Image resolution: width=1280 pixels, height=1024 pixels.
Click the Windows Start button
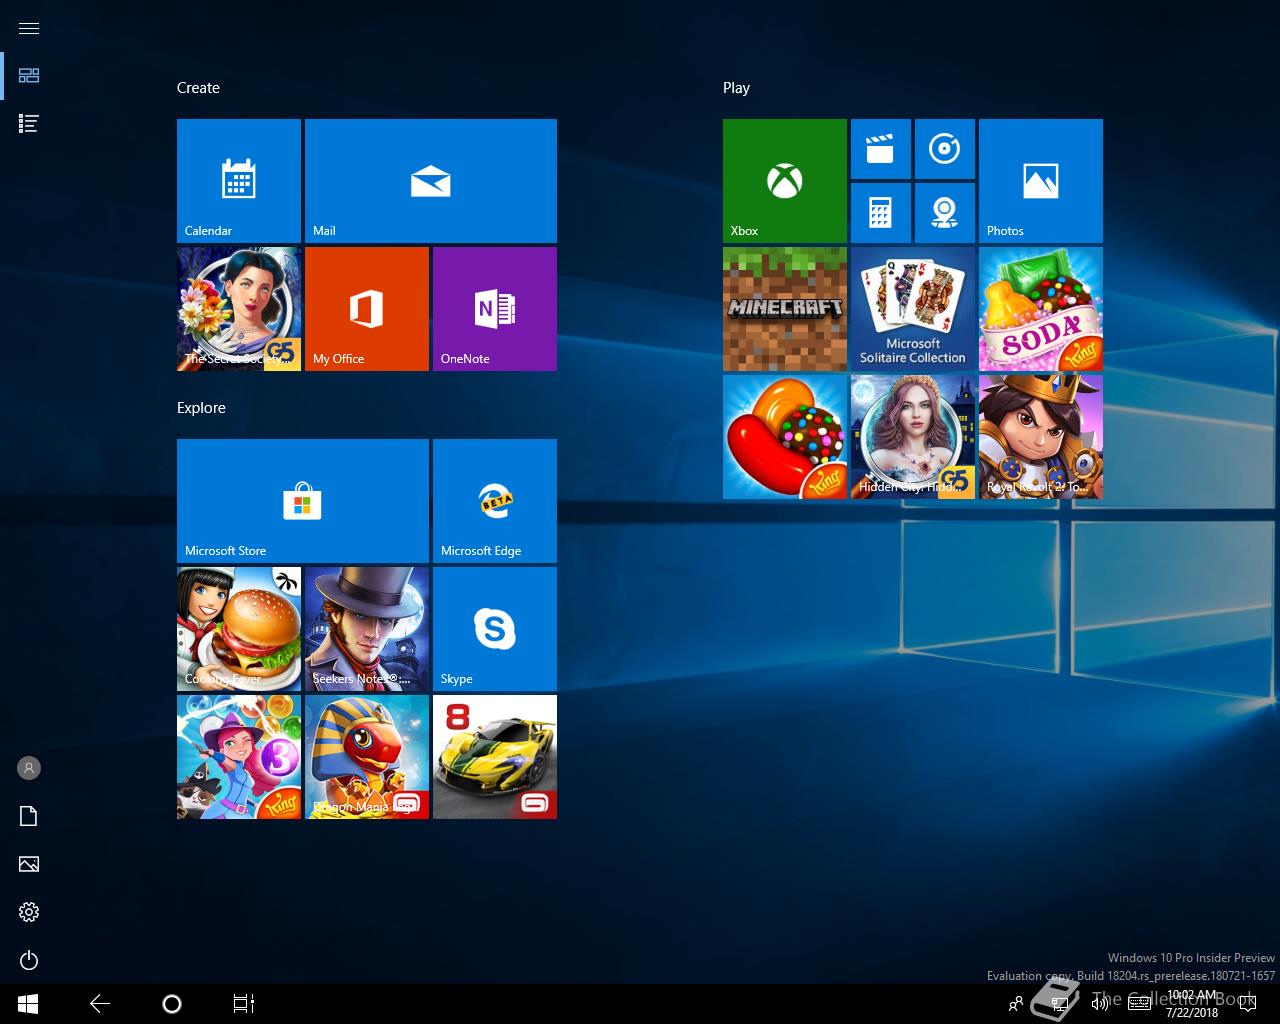(28, 1004)
